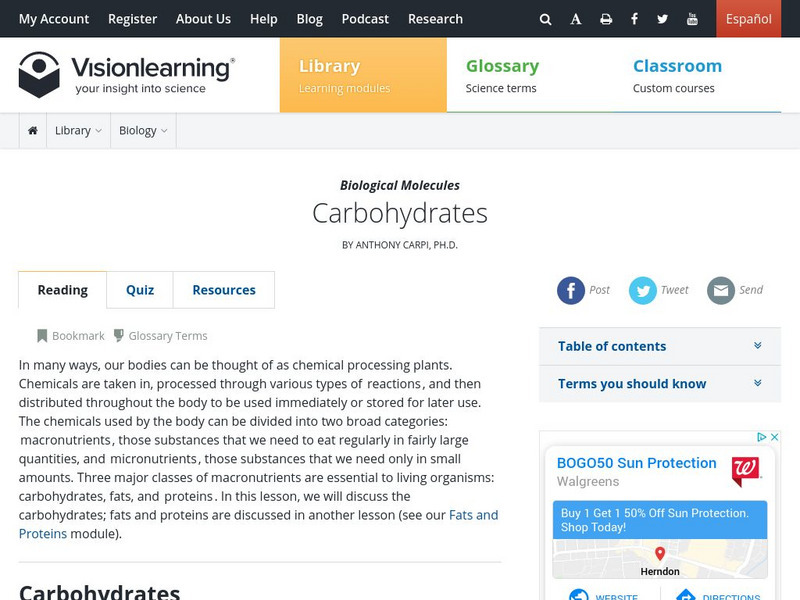Switch to the Resources tab

click(x=224, y=290)
